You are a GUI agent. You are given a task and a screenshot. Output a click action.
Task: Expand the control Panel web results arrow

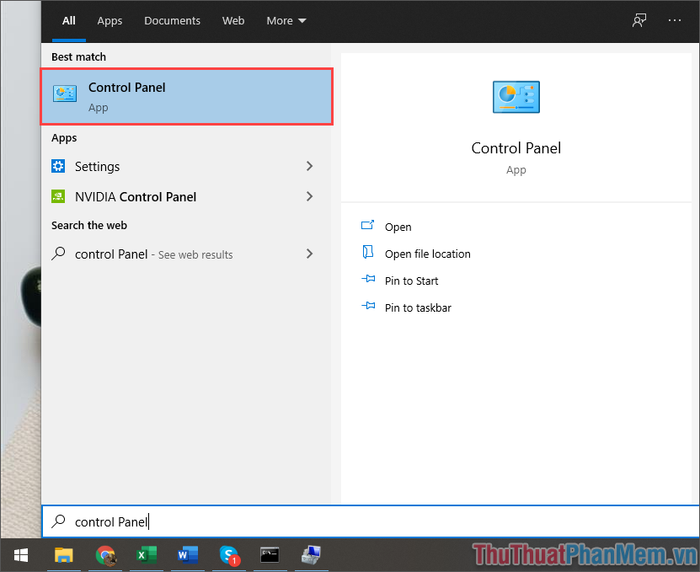309,254
